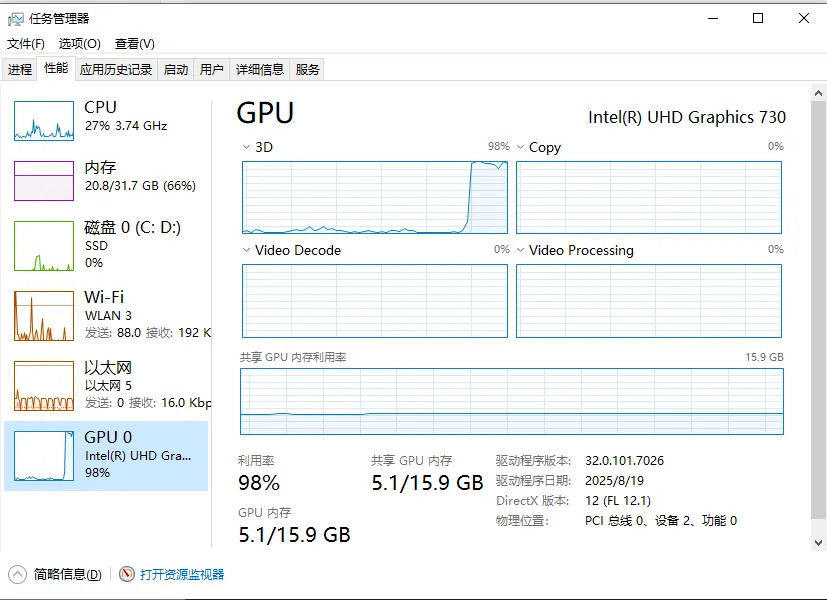Open the 文件(F) menu
Image resolution: width=827 pixels, height=600 pixels.
coord(26,44)
